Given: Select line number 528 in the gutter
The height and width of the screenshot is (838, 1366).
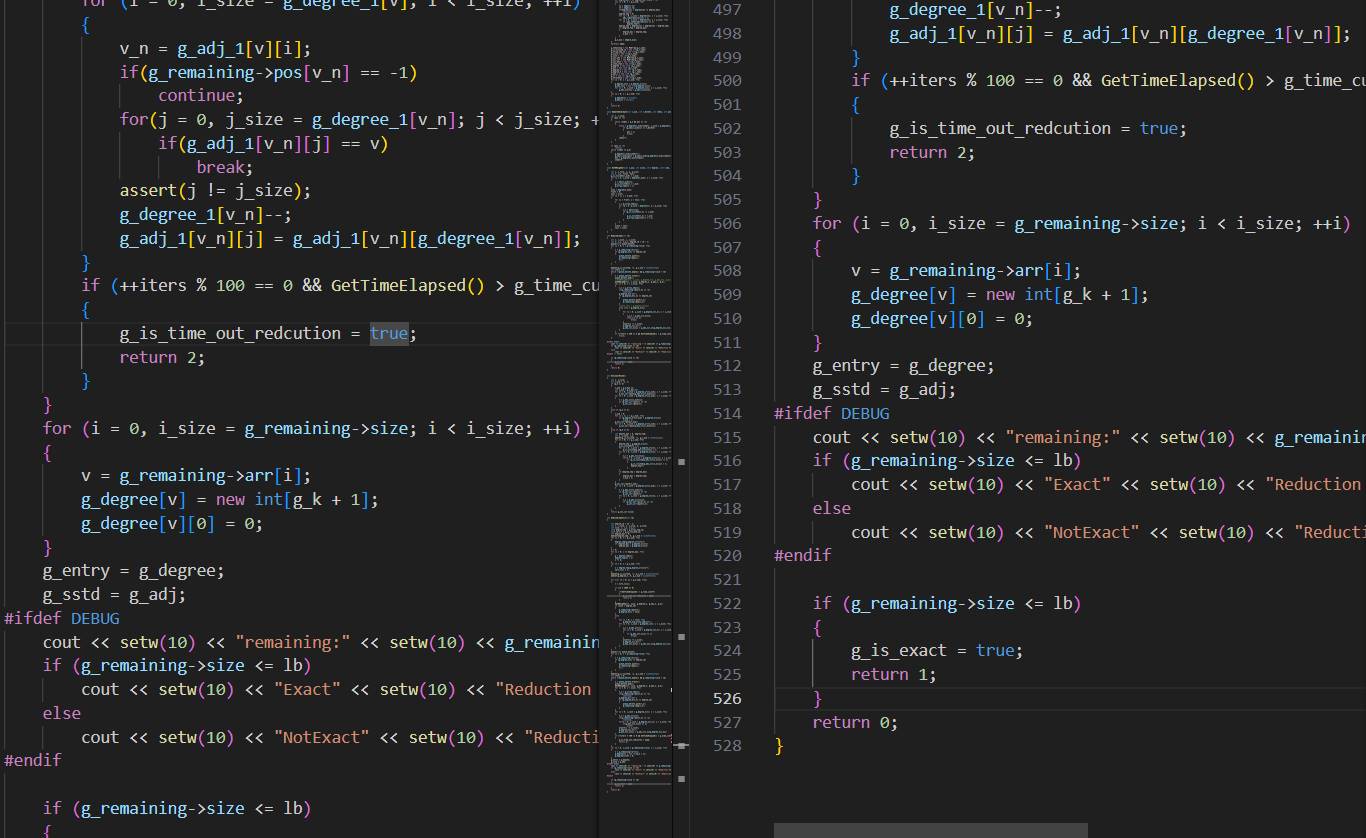Looking at the screenshot, I should 727,746.
